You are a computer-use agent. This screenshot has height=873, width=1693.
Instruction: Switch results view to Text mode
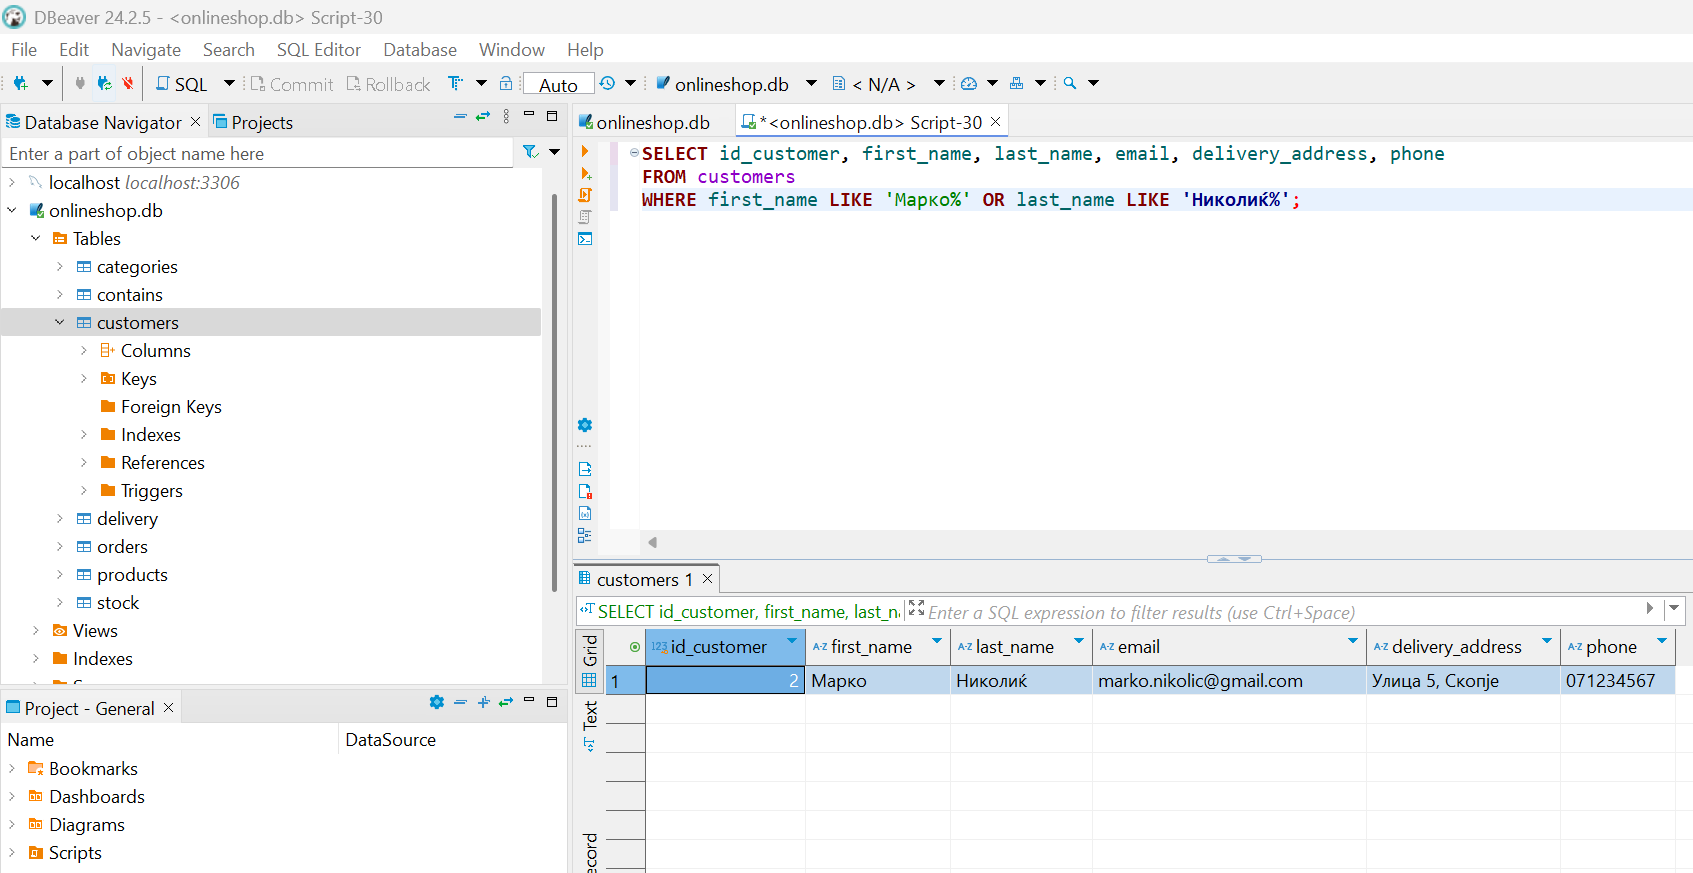point(590,724)
